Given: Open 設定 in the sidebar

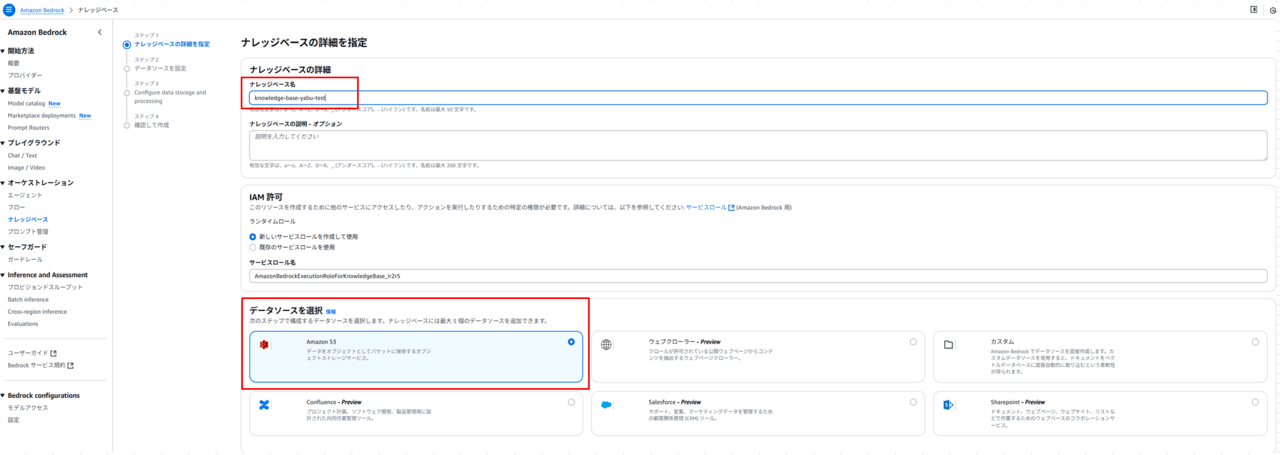Looking at the screenshot, I should (x=14, y=420).
